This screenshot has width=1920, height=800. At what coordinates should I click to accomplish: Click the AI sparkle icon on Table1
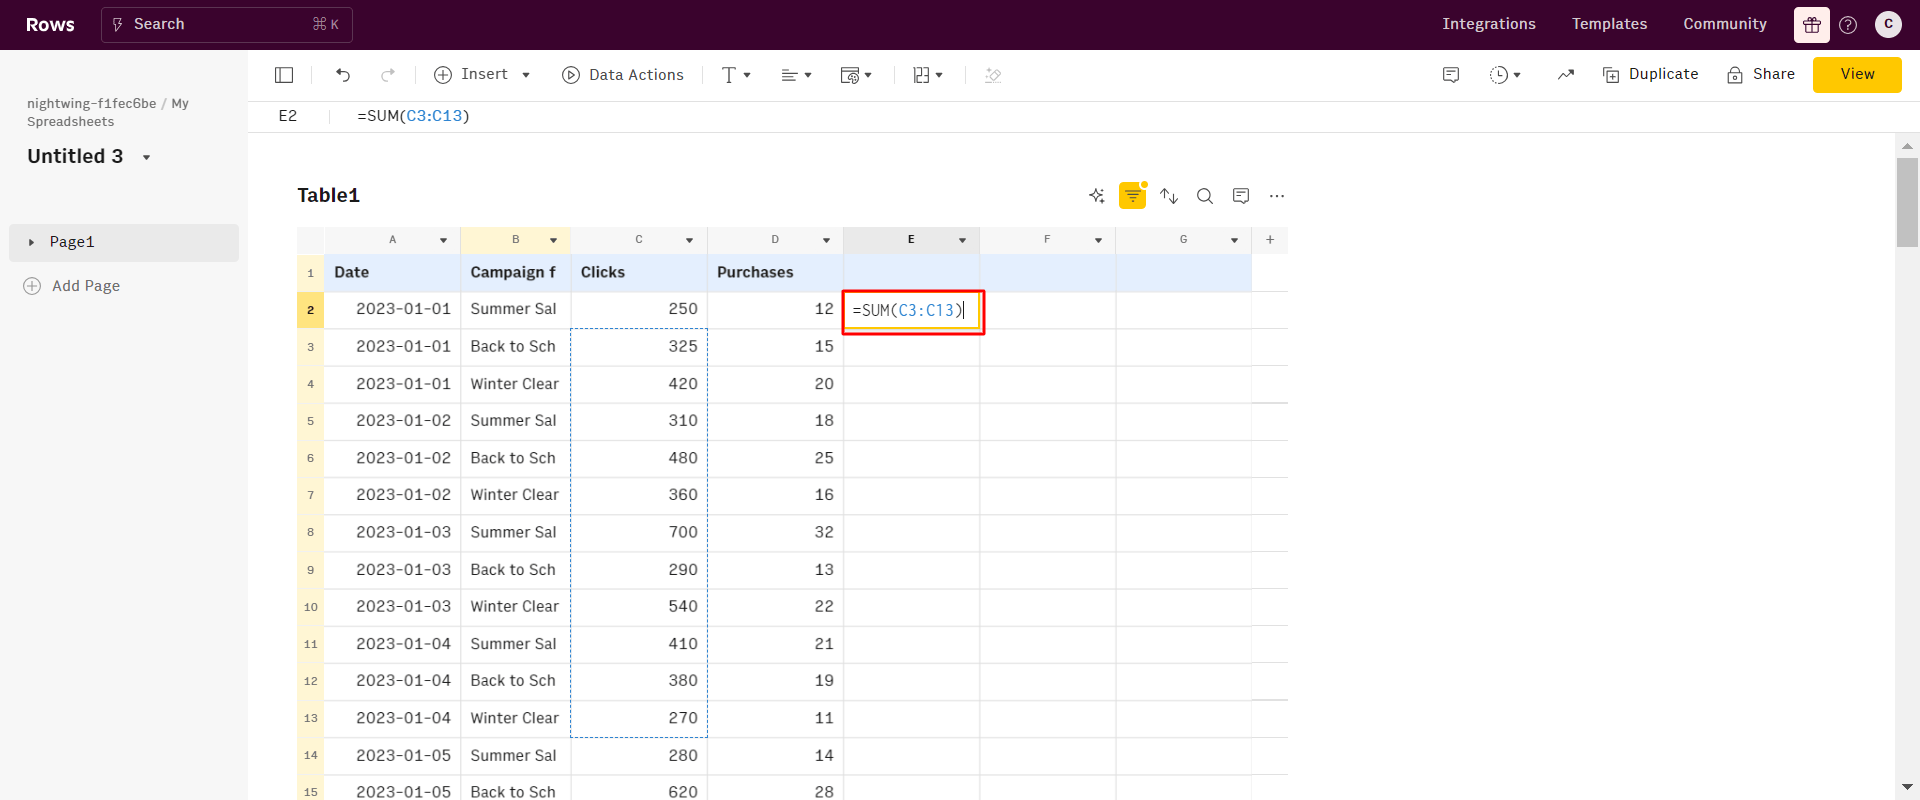pyautogui.click(x=1097, y=196)
